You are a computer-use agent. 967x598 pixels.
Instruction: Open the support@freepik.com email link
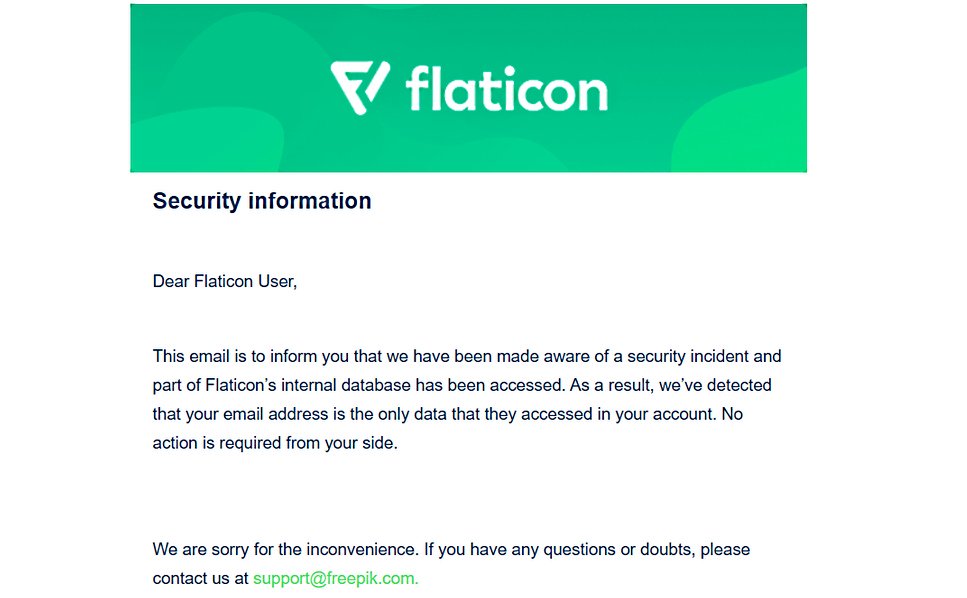[x=335, y=578]
